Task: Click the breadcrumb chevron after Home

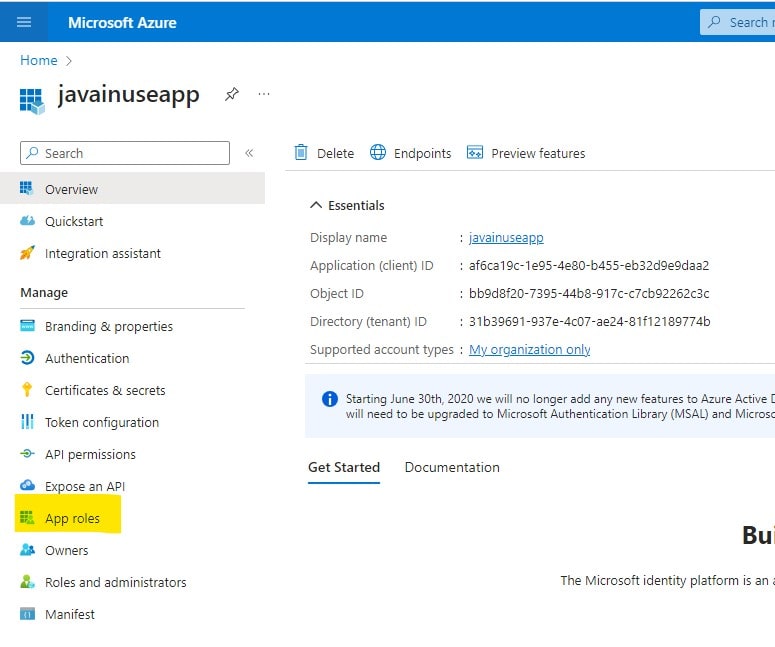Action: pyautogui.click(x=69, y=61)
